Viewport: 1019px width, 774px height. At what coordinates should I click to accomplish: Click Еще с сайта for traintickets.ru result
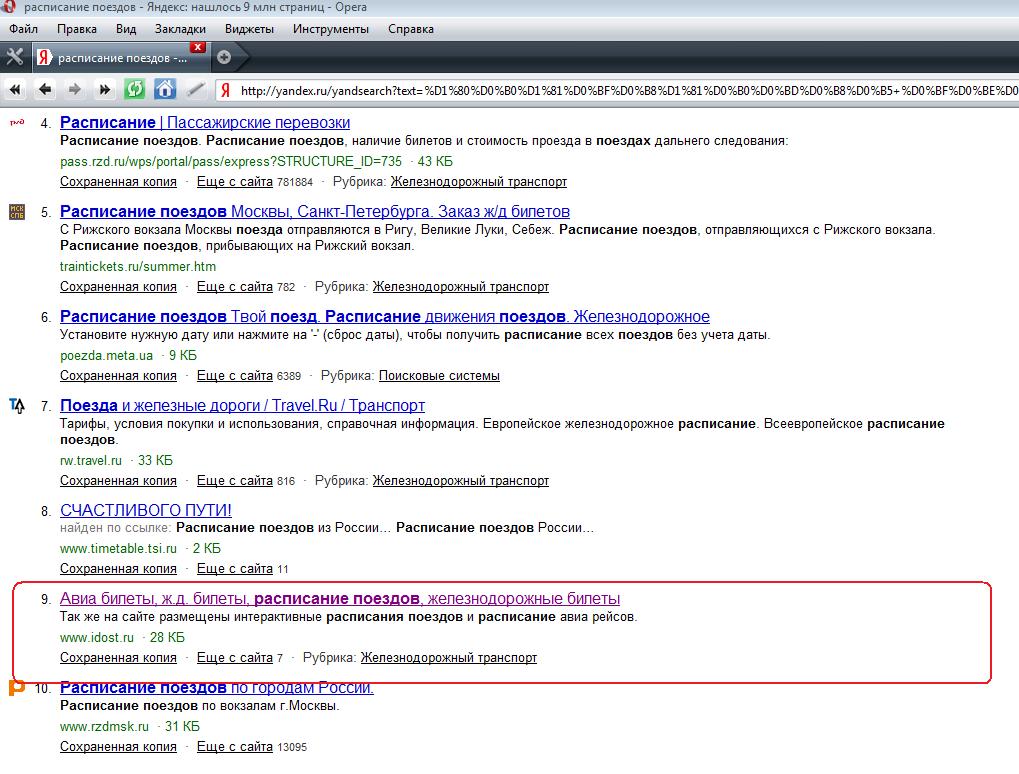tap(235, 287)
